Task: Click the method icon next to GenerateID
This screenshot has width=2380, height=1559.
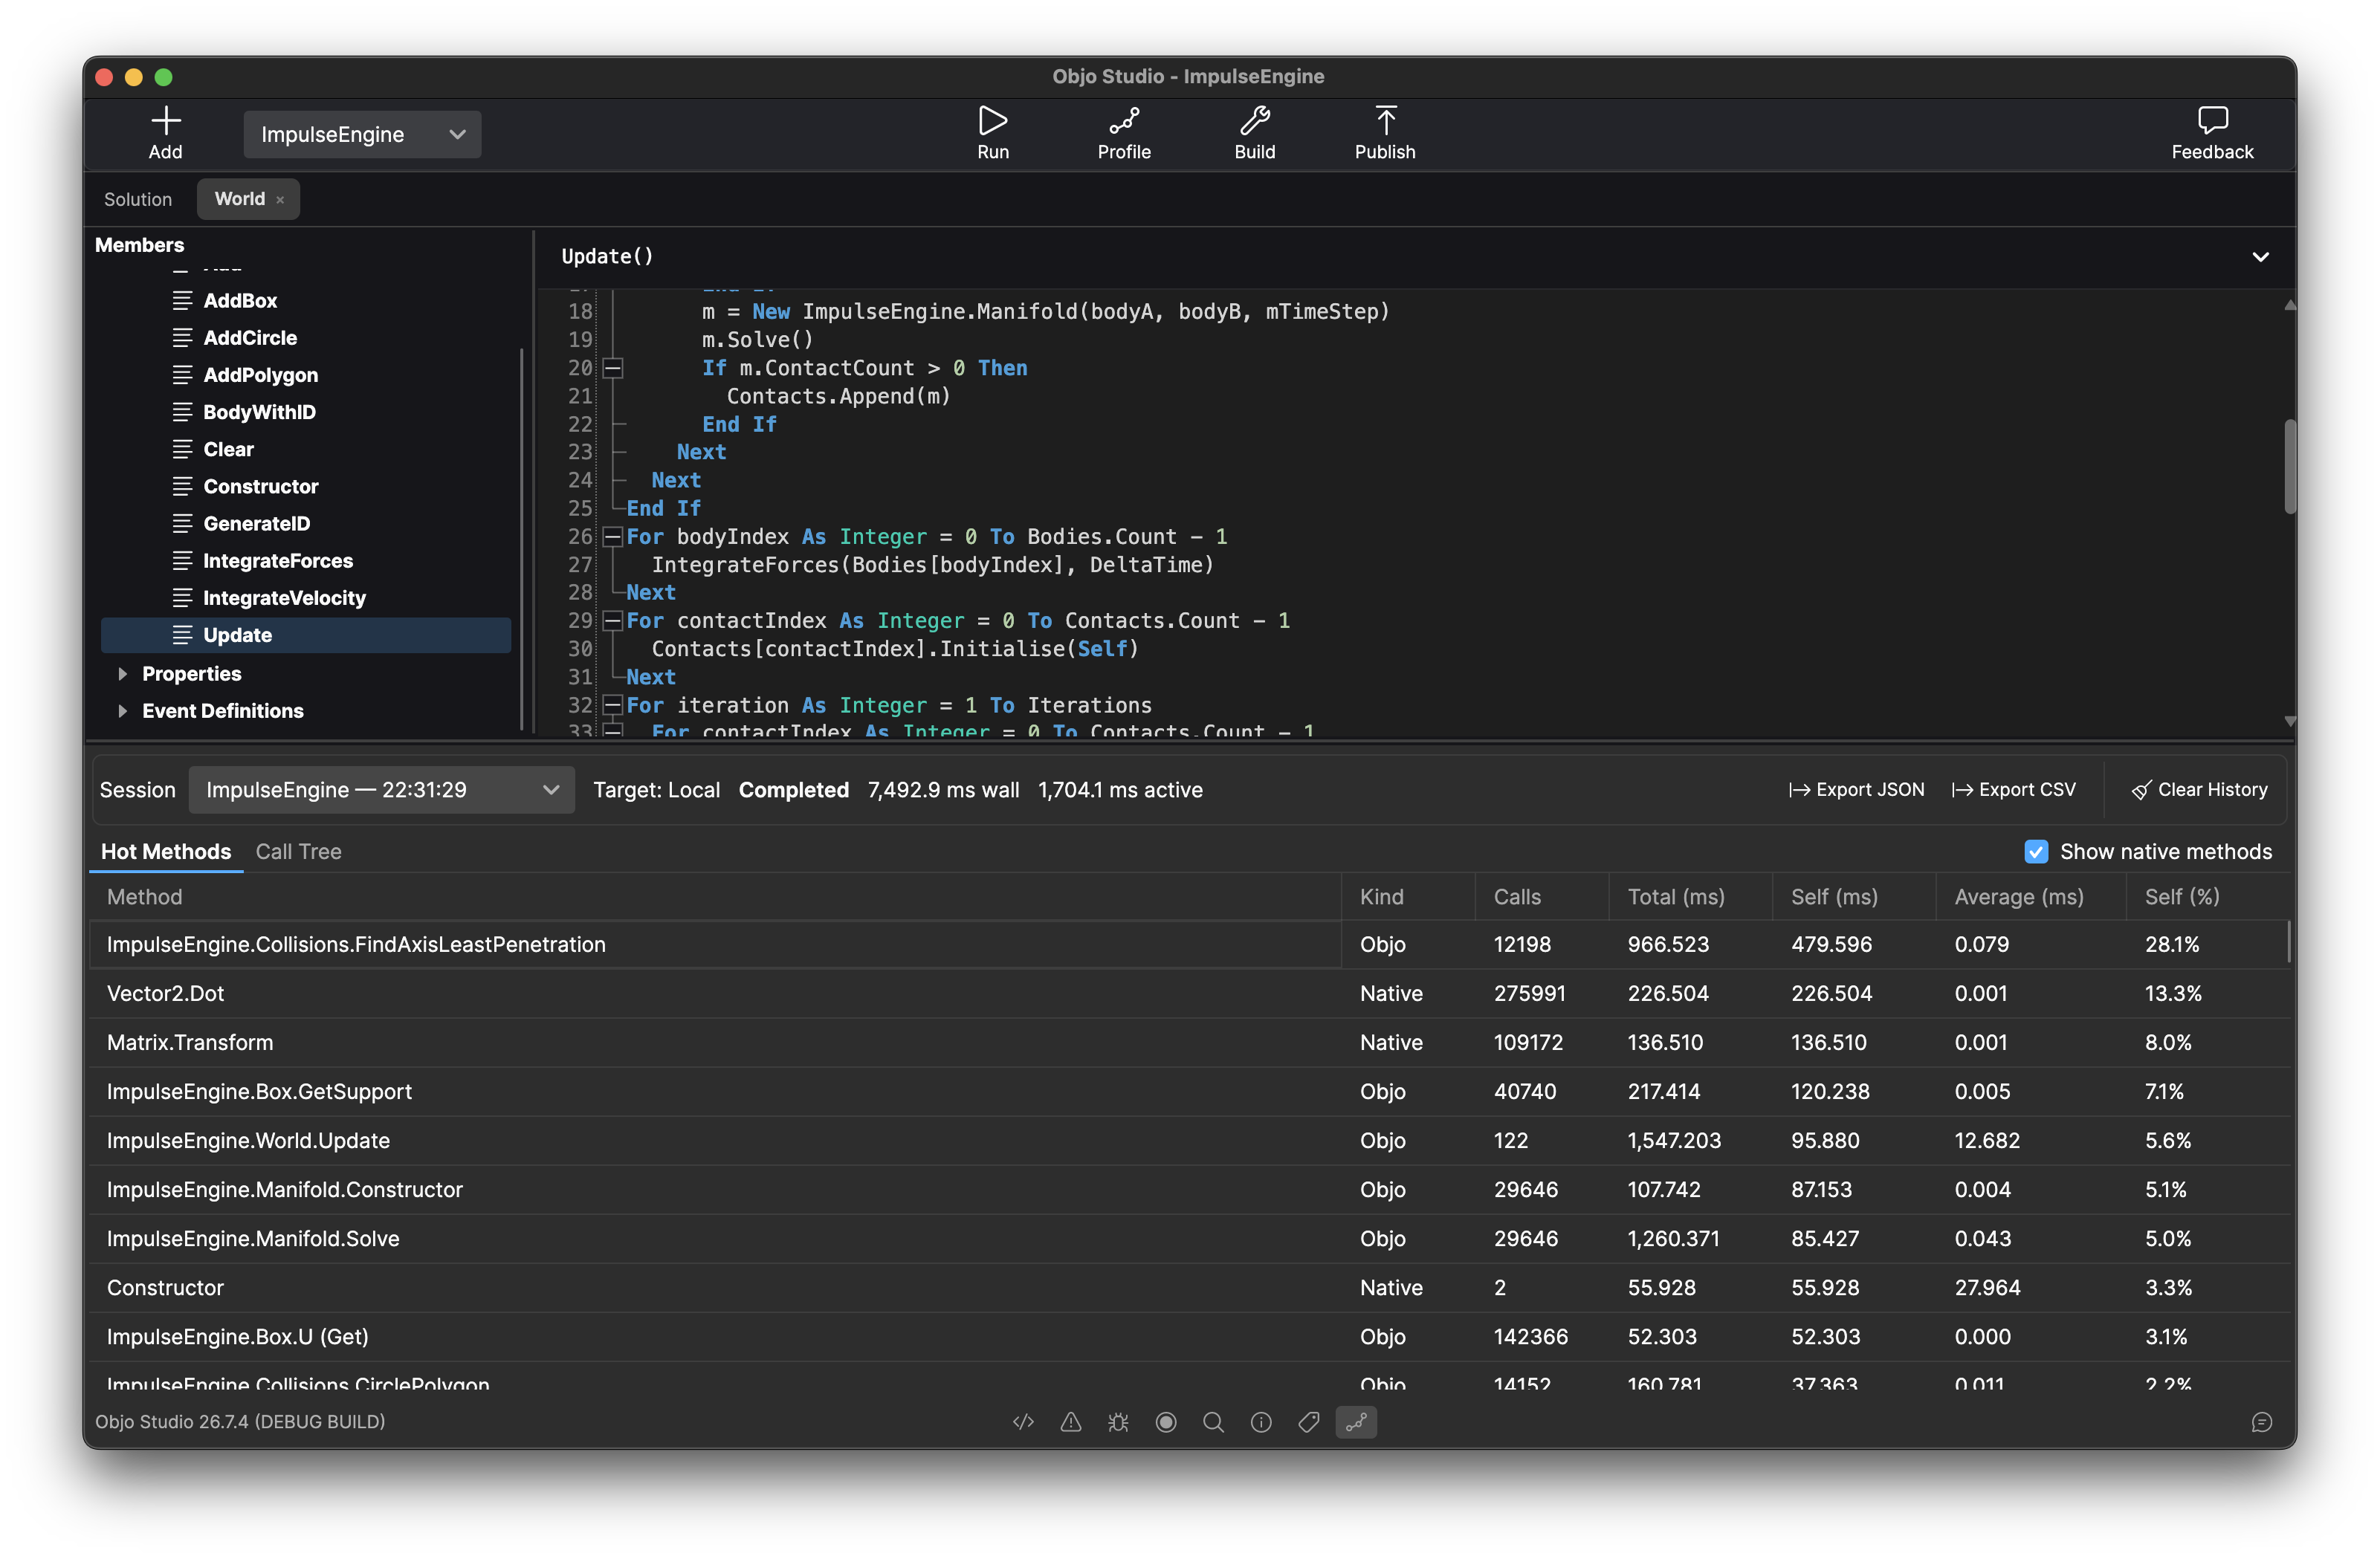Action: [182, 523]
